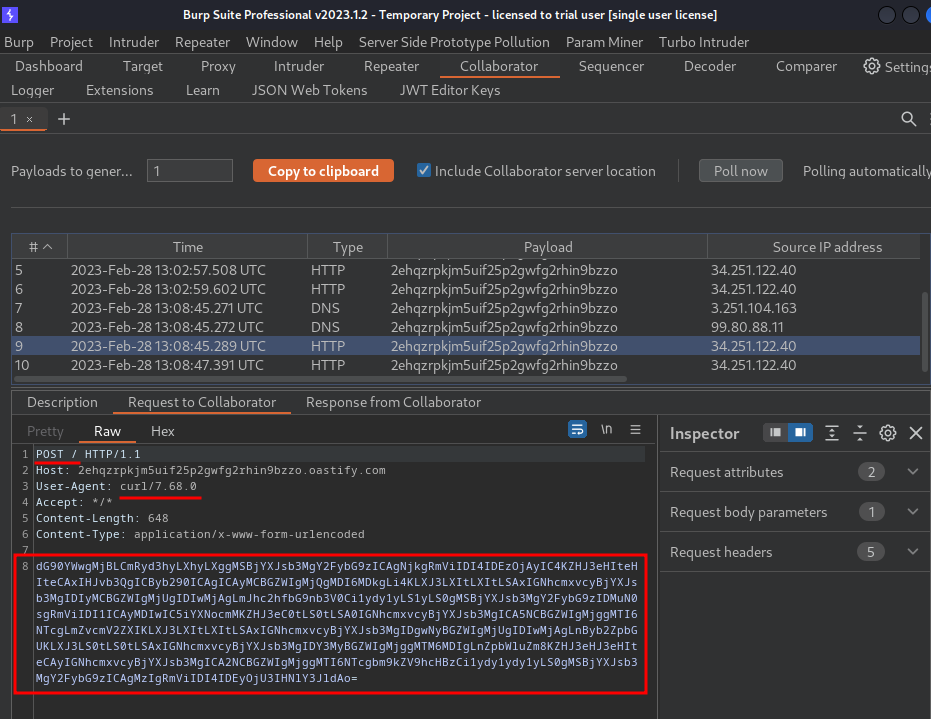Open the Description tab
931x719 pixels.
click(x=62, y=402)
